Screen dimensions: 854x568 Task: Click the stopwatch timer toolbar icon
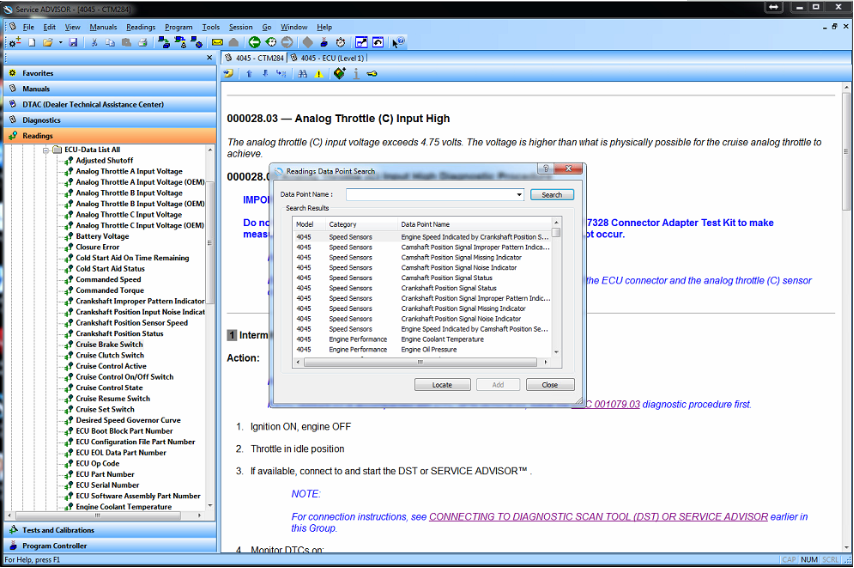click(x=340, y=42)
